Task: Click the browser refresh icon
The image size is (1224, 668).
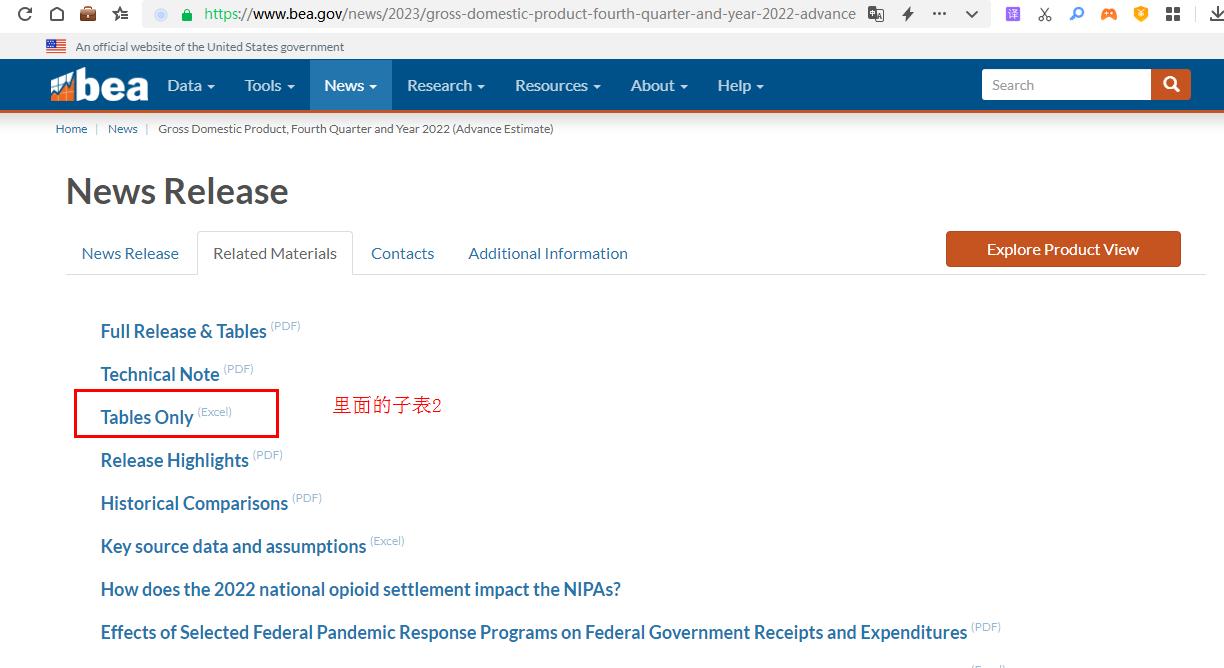Action: coord(24,14)
